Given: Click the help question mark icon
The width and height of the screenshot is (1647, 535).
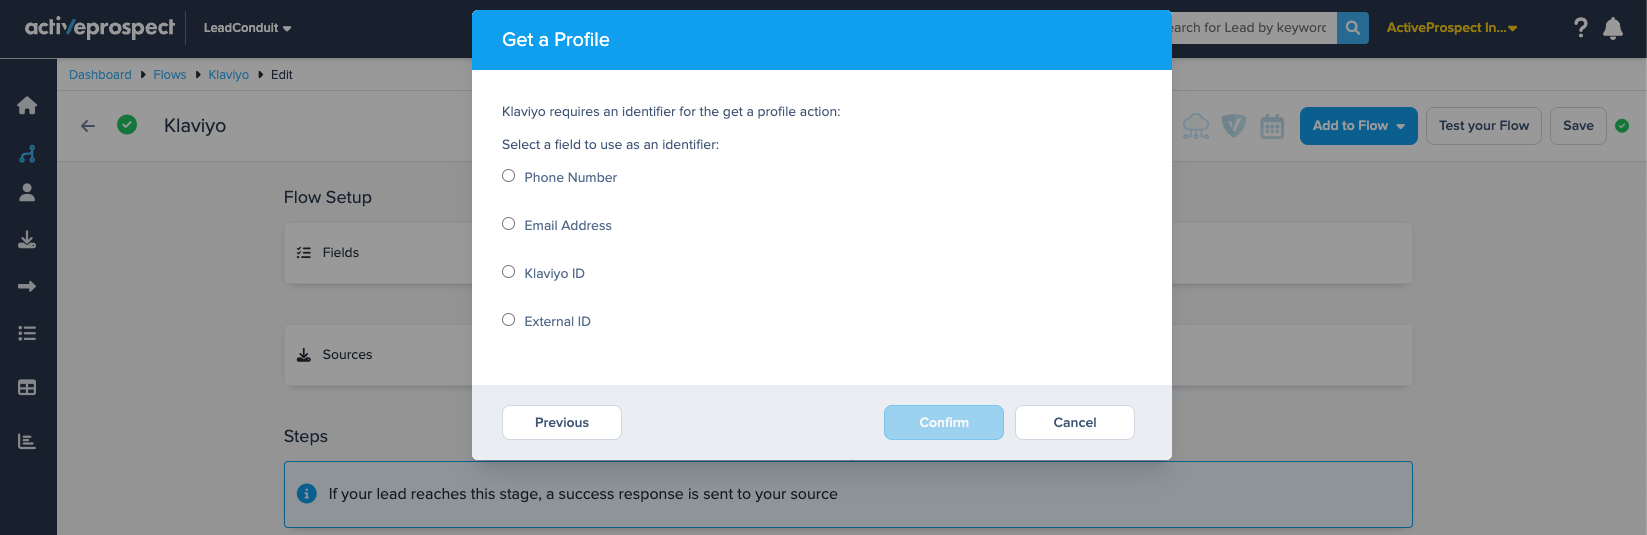Looking at the screenshot, I should click(x=1580, y=28).
